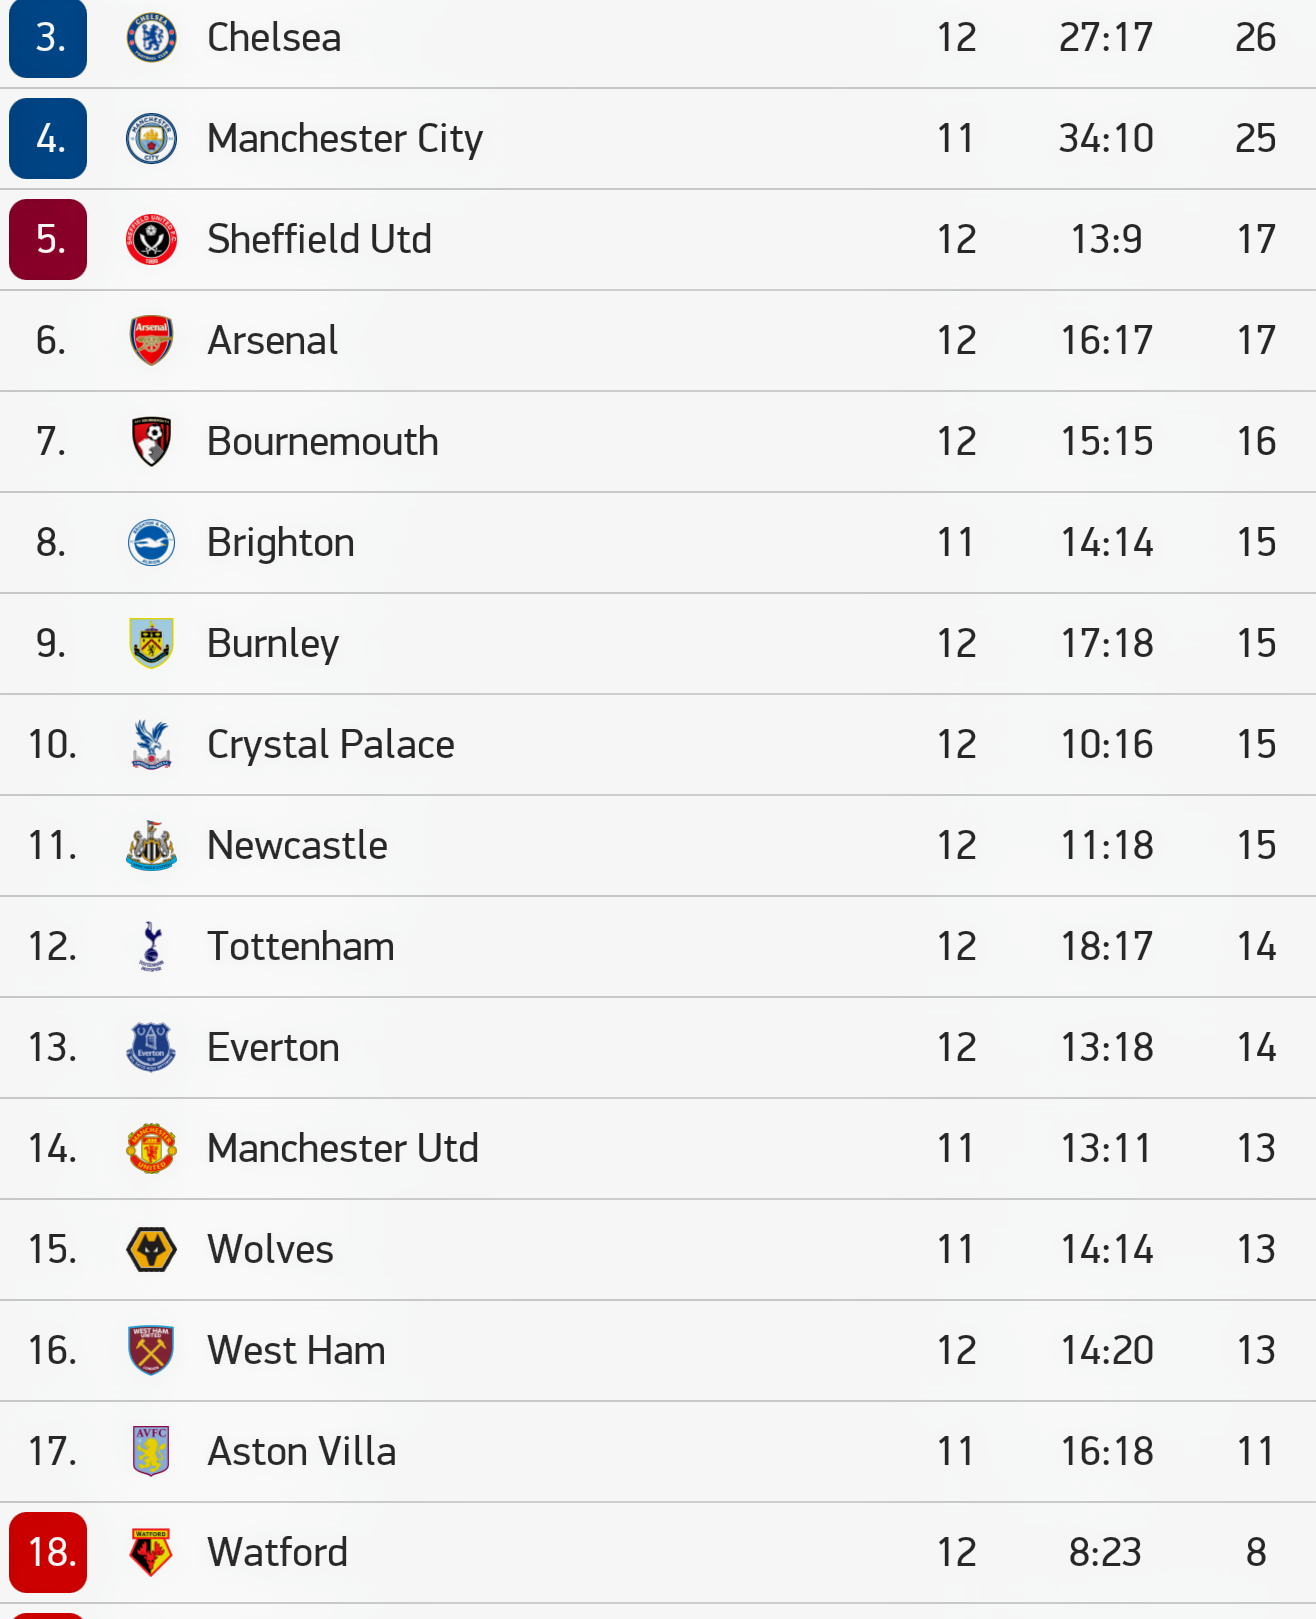Click the Manchester City crest icon
Viewport: 1316px width, 1619px height.
[x=152, y=139]
